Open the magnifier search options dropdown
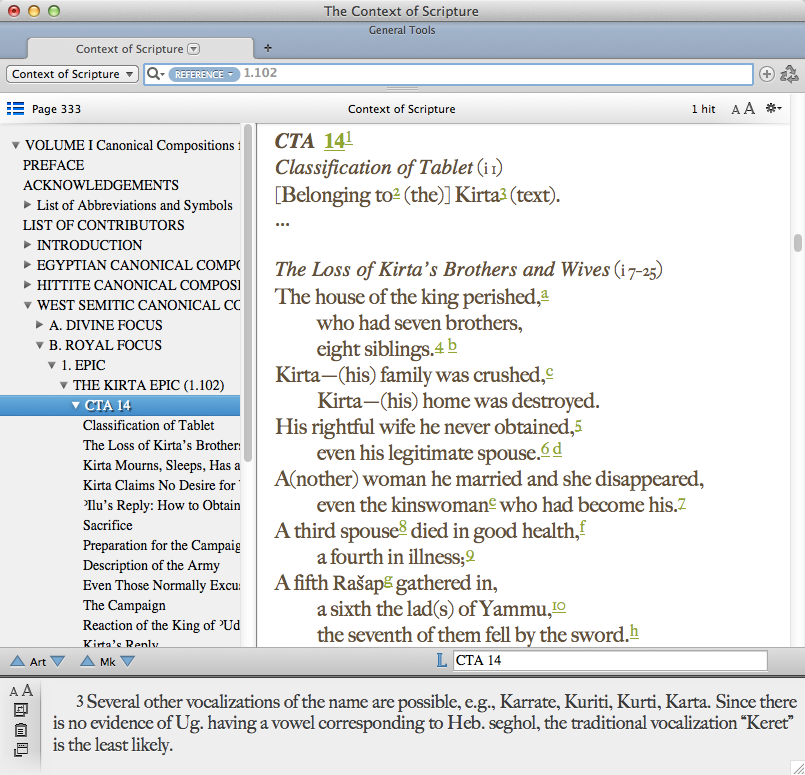The image size is (805, 775). point(155,74)
